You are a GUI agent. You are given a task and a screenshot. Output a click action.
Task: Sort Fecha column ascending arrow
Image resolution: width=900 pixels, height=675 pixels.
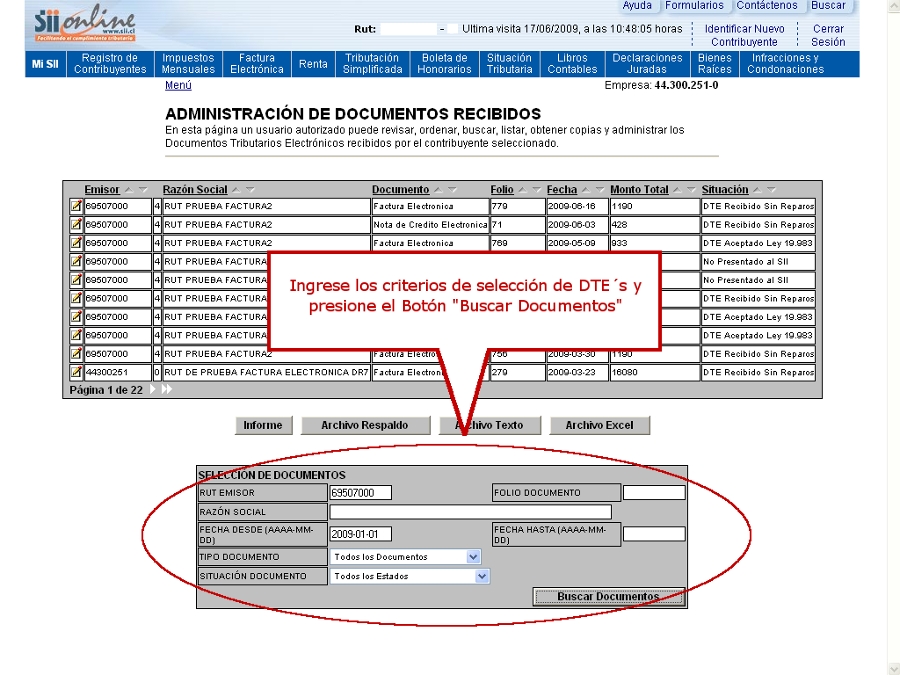click(586, 189)
